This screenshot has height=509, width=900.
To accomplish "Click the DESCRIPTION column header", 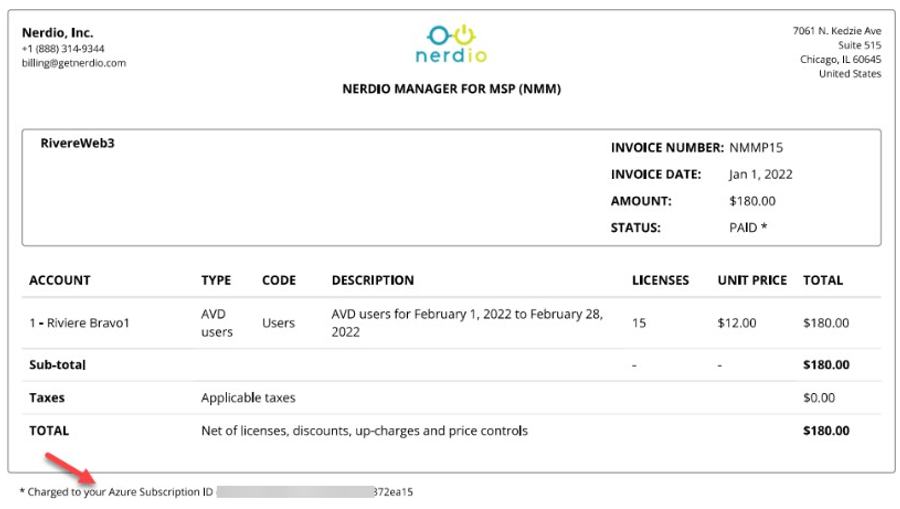I will point(373,281).
